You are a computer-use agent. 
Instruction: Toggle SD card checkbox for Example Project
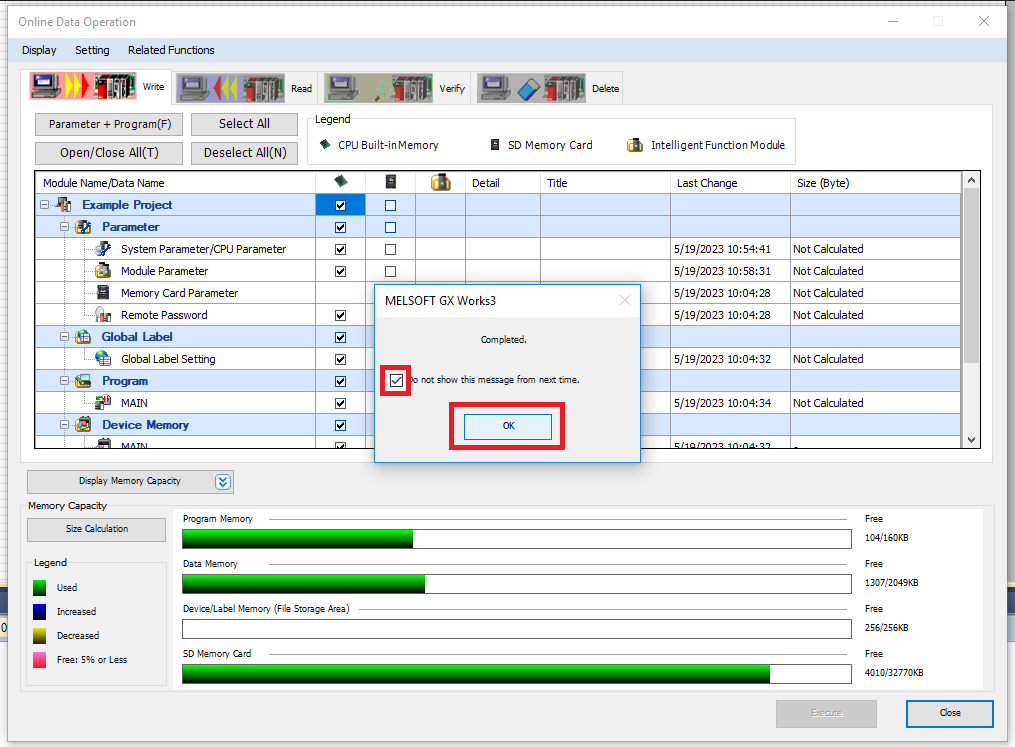coord(390,205)
